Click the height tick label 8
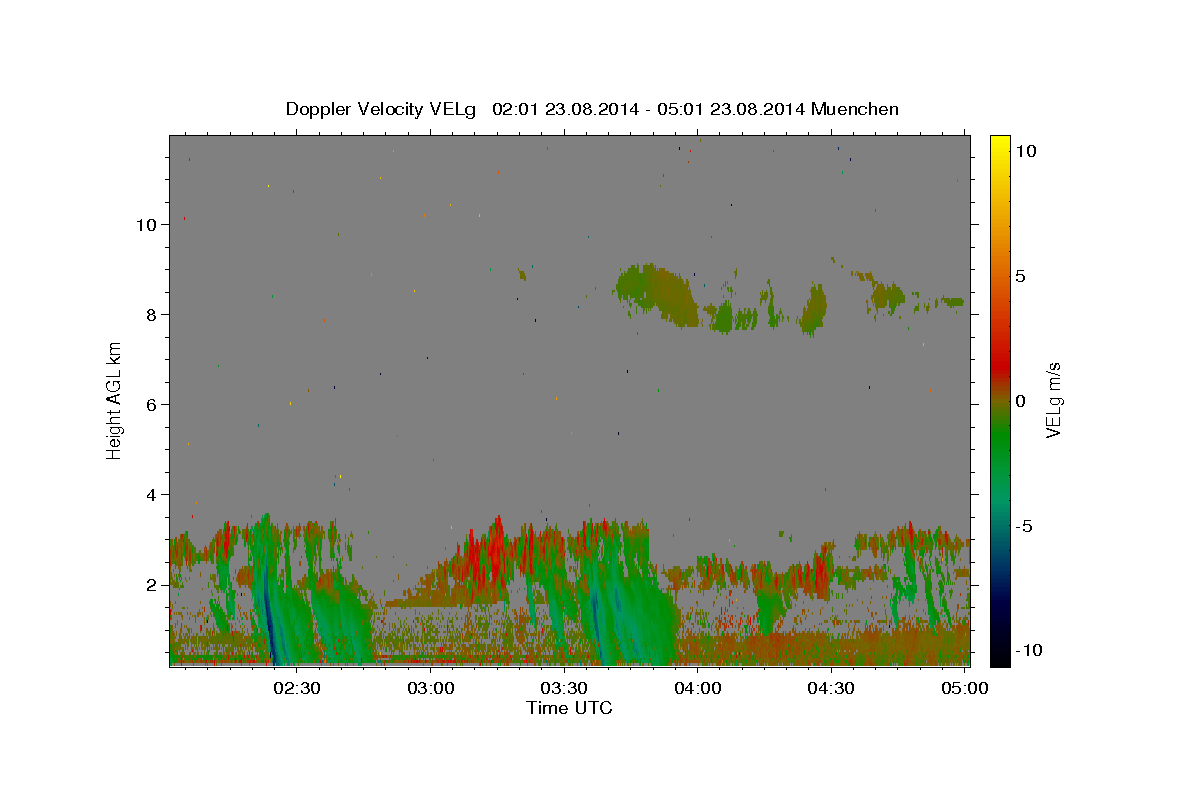This screenshot has width=1200, height=800. 152,314
